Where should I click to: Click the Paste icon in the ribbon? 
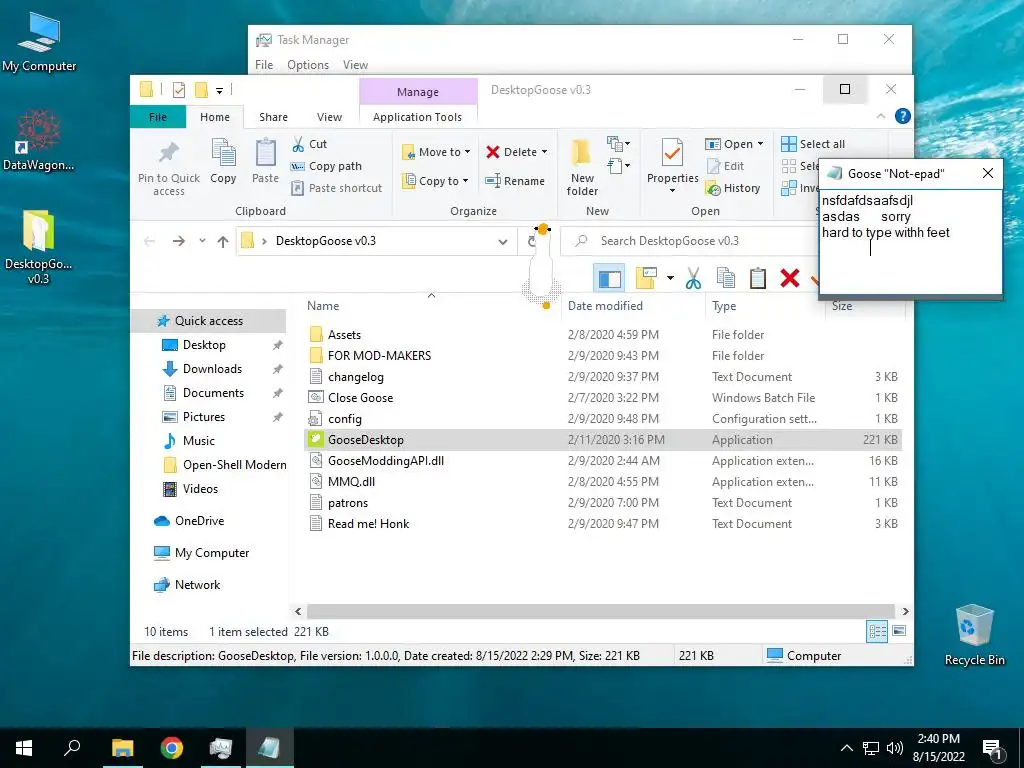coord(265,161)
